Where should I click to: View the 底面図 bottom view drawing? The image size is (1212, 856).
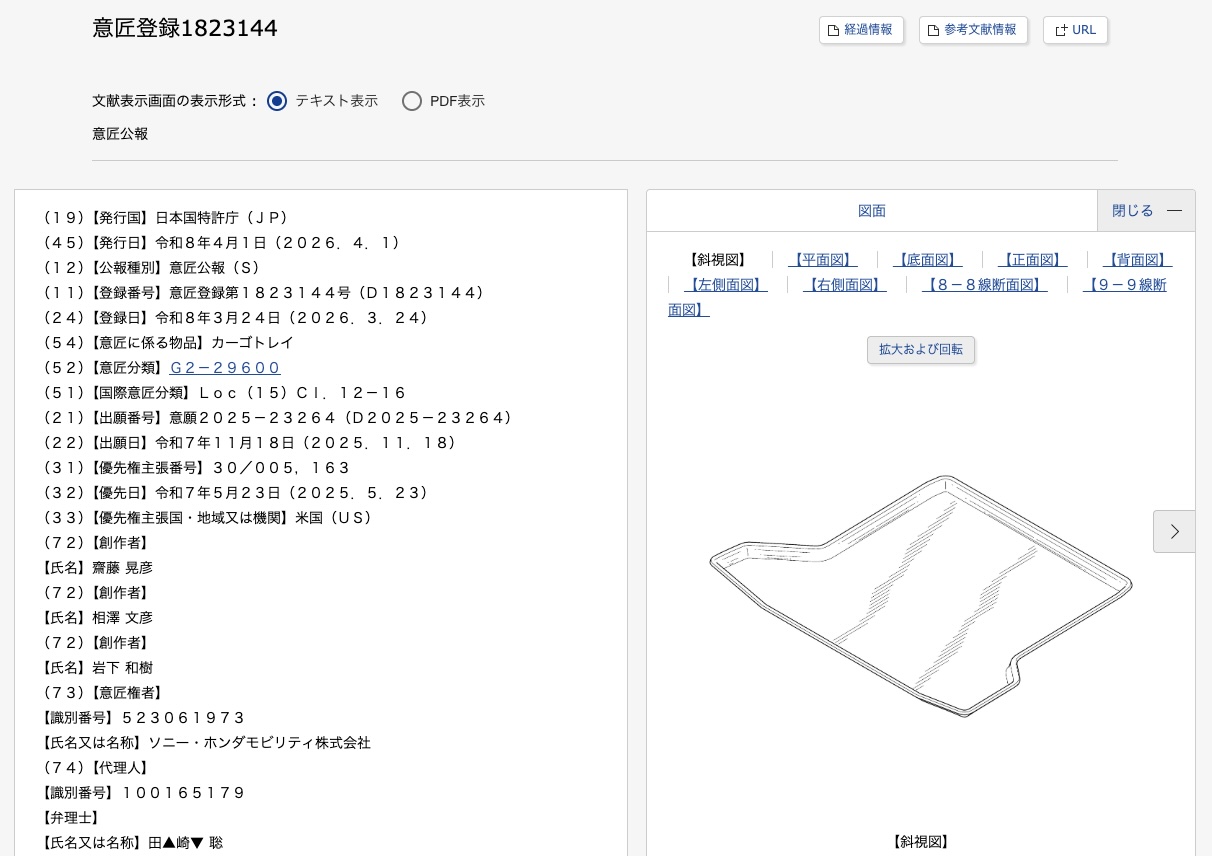click(x=927, y=260)
